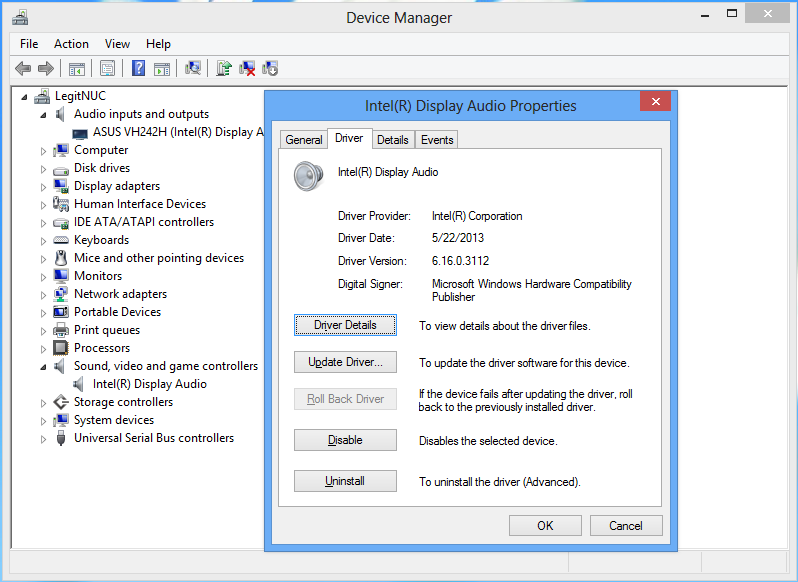Select the Processors tree label
Screen dimensions: 798x582
pyautogui.click(x=102, y=348)
